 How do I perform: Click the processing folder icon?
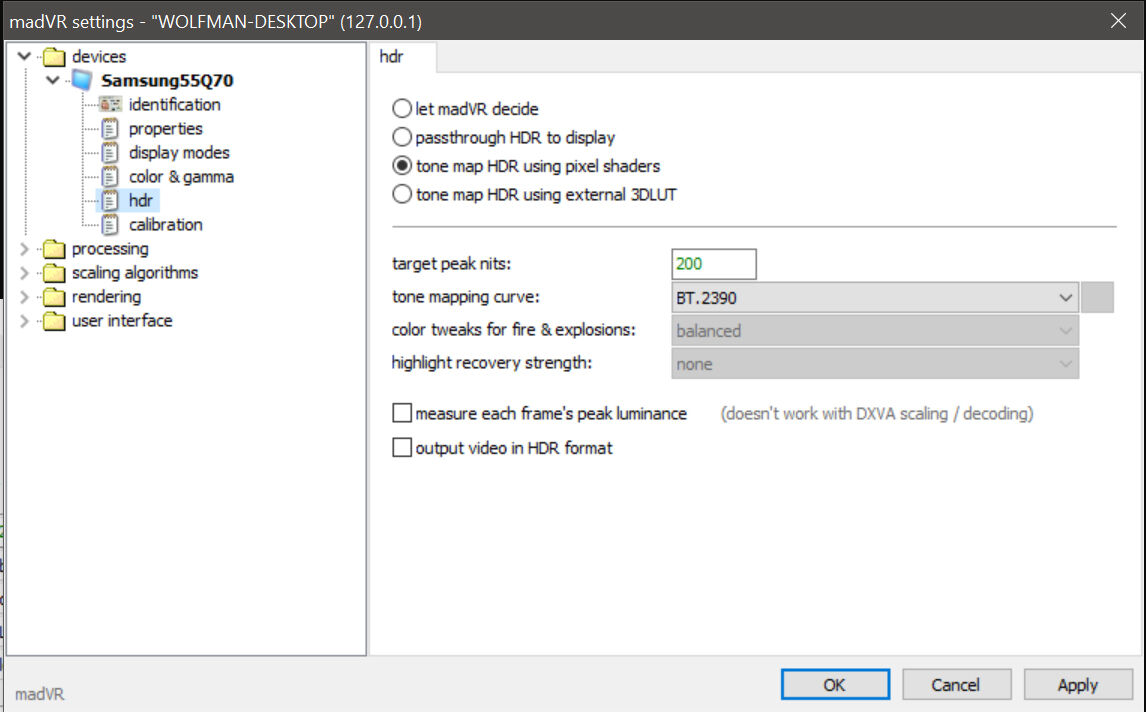pyautogui.click(x=54, y=249)
